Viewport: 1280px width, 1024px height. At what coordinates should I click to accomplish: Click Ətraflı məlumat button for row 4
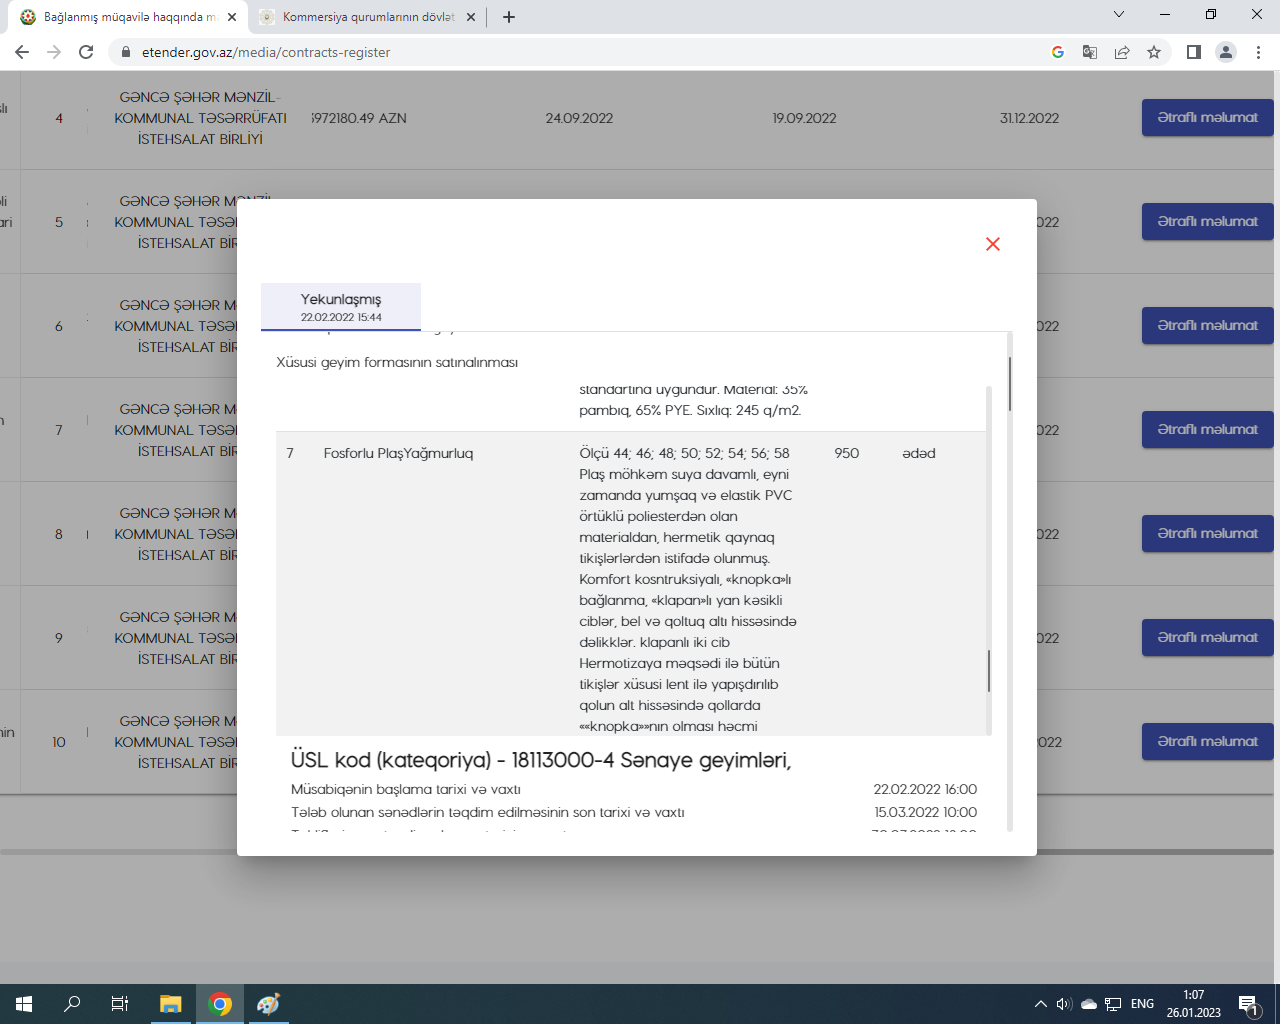[1207, 118]
